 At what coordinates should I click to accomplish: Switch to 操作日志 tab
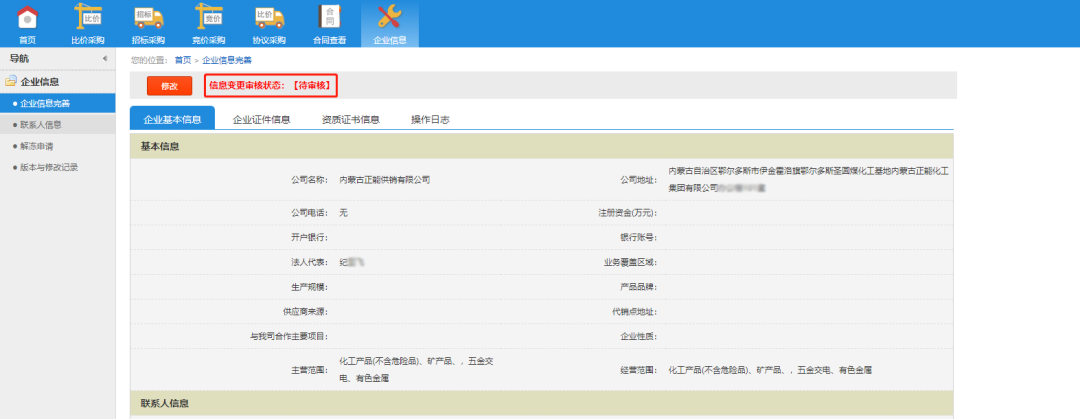point(430,119)
